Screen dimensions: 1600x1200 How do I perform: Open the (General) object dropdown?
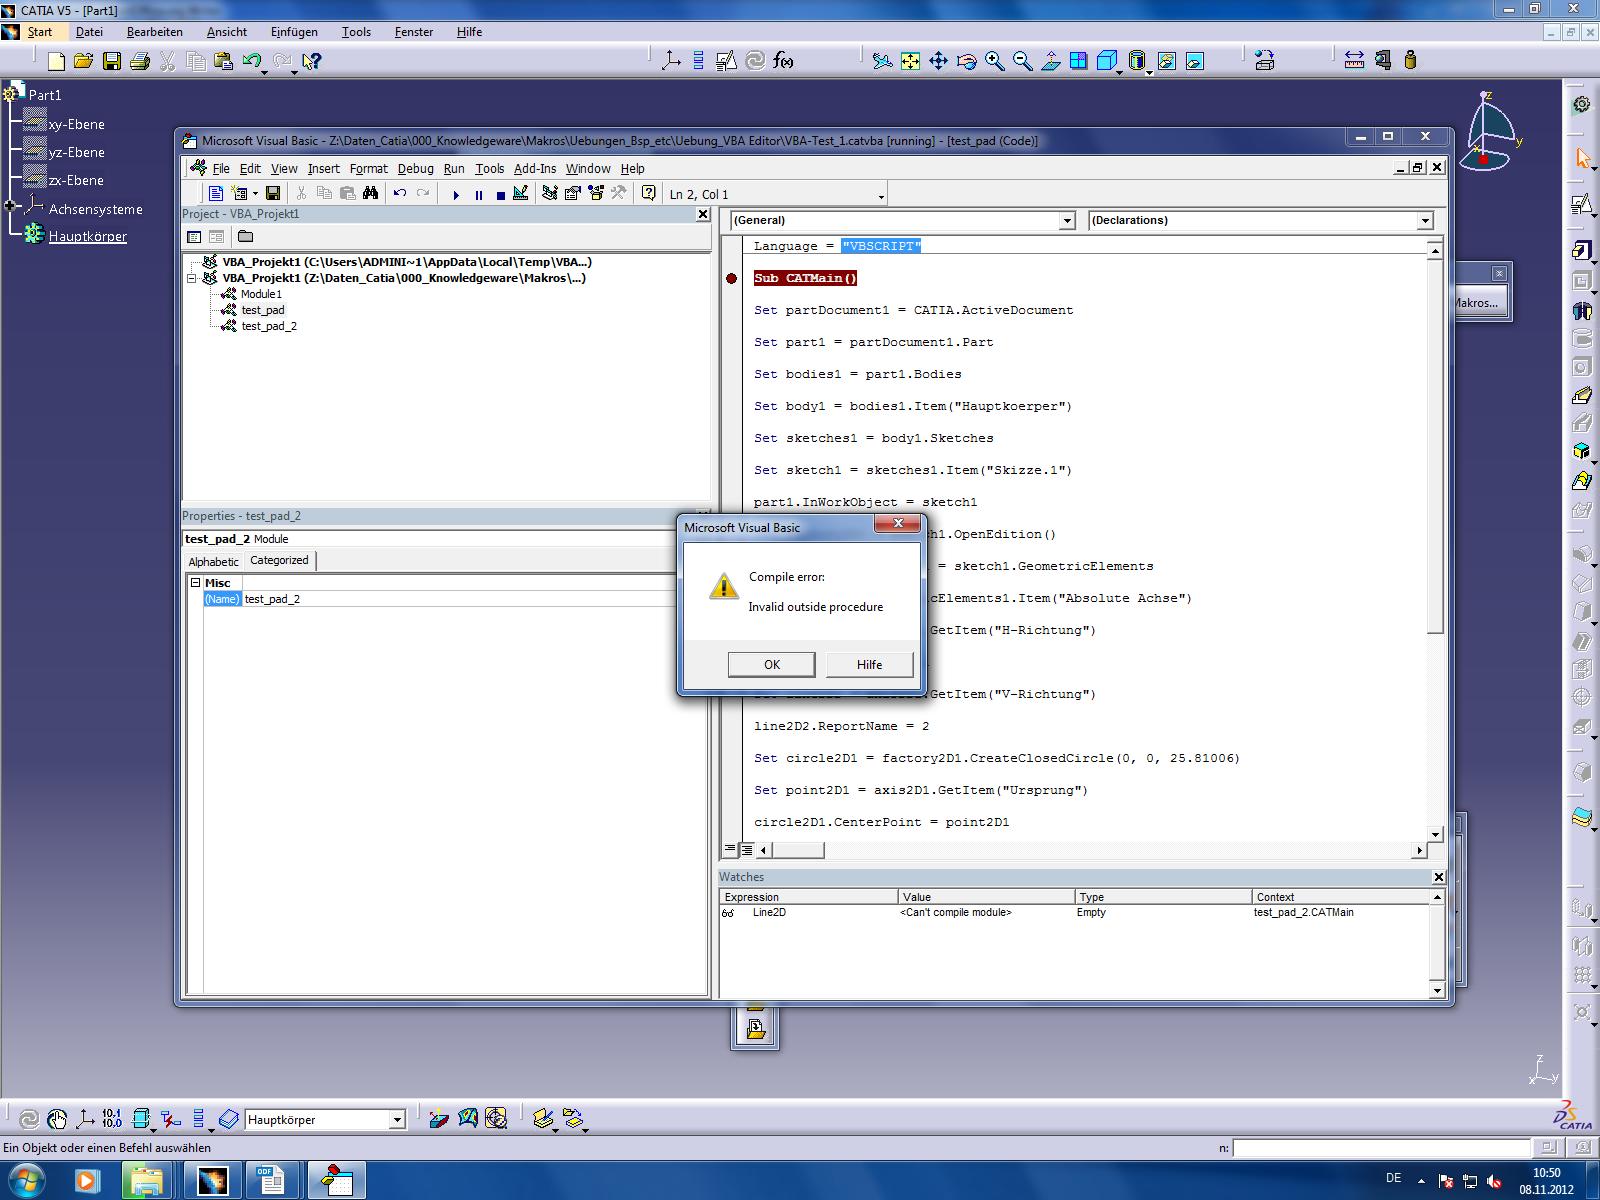click(x=1067, y=221)
